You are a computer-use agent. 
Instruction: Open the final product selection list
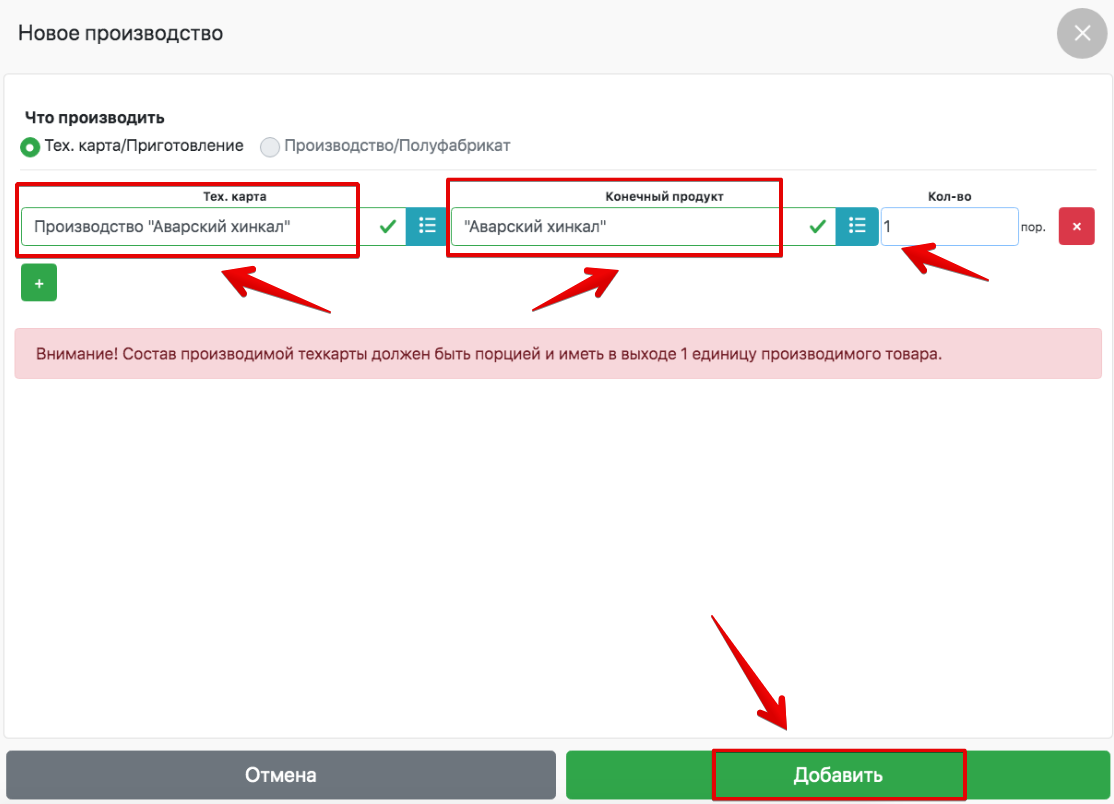click(x=857, y=226)
